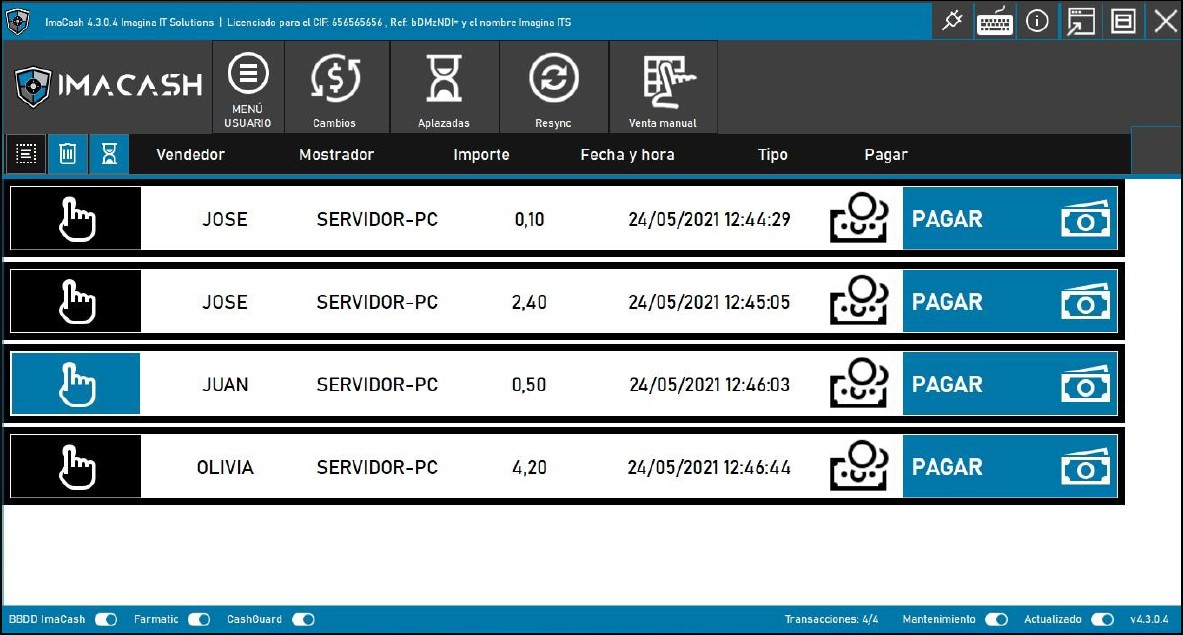Click the hourglass postpone icon in list toolbar
The width and height of the screenshot is (1183, 635).
pos(109,154)
